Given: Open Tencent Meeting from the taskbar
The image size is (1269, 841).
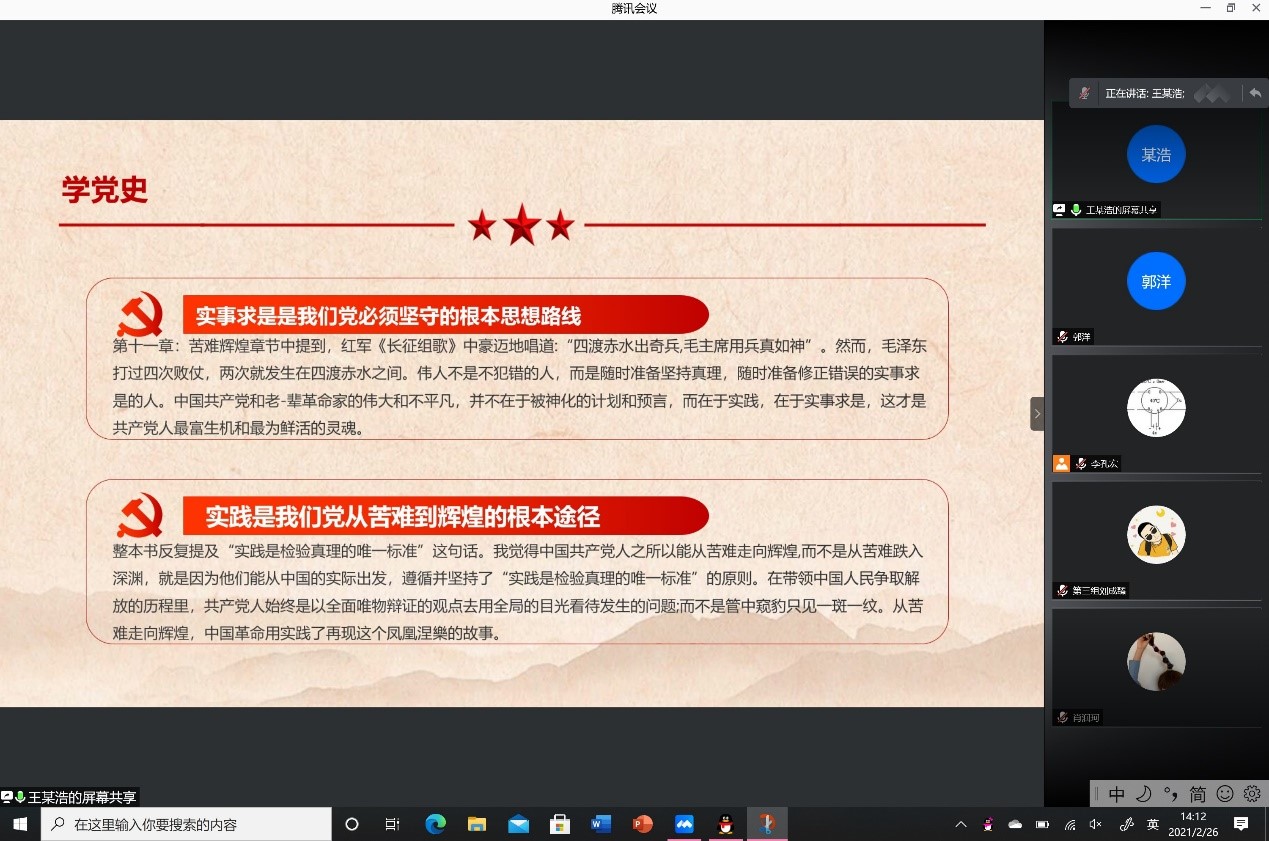Looking at the screenshot, I should coord(684,825).
